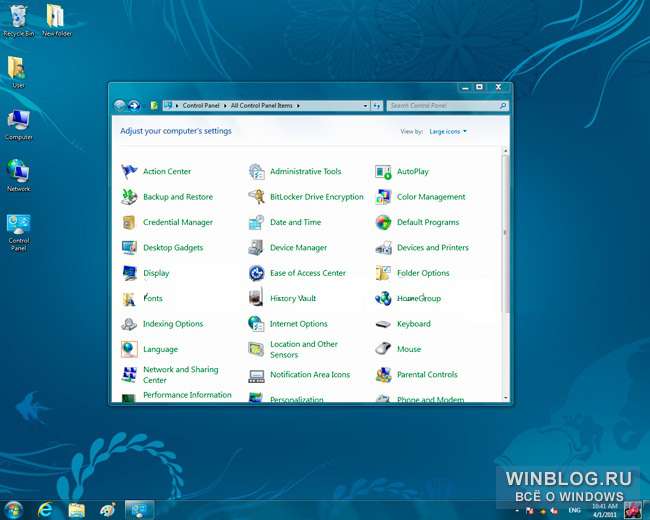
Task: Click the Administrative Tools link text
Action: click(x=306, y=171)
